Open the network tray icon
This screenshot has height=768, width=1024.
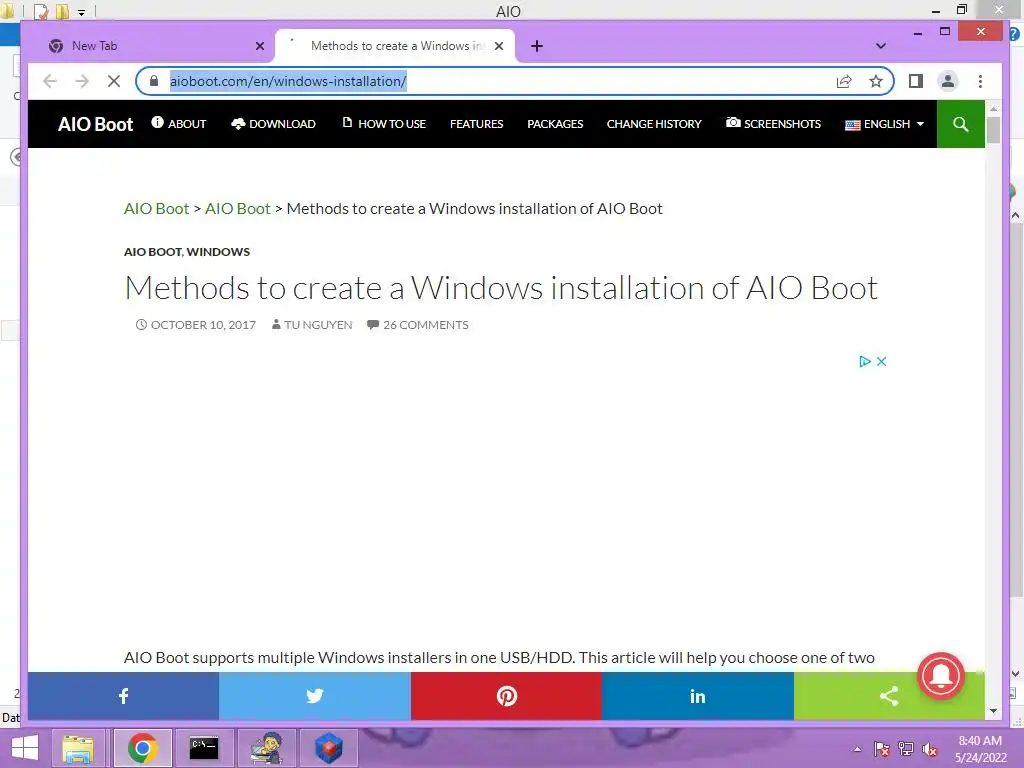pos(906,749)
